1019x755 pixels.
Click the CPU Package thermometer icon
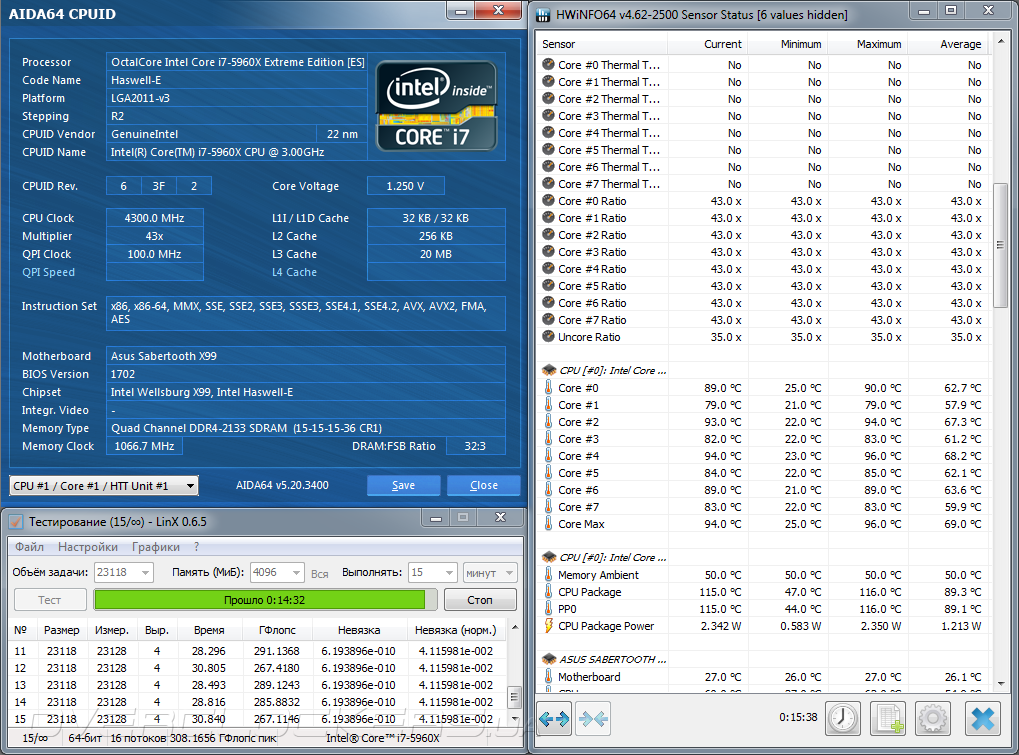548,592
